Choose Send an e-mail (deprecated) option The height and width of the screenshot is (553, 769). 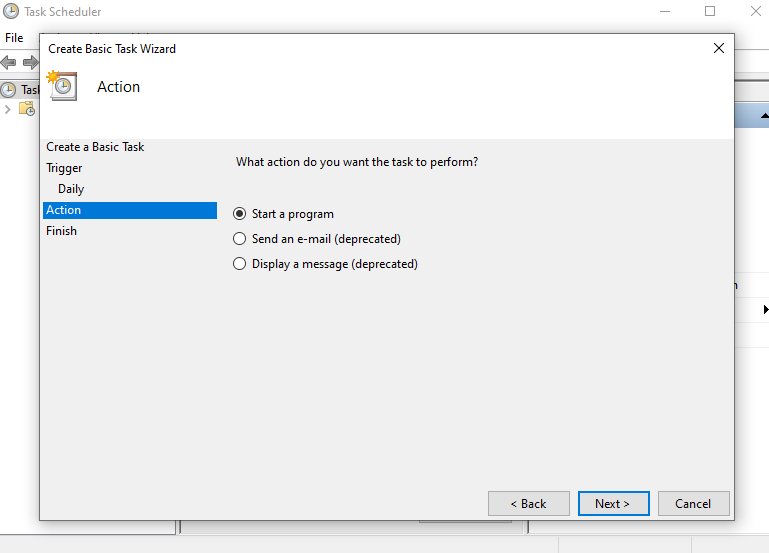pyautogui.click(x=239, y=239)
